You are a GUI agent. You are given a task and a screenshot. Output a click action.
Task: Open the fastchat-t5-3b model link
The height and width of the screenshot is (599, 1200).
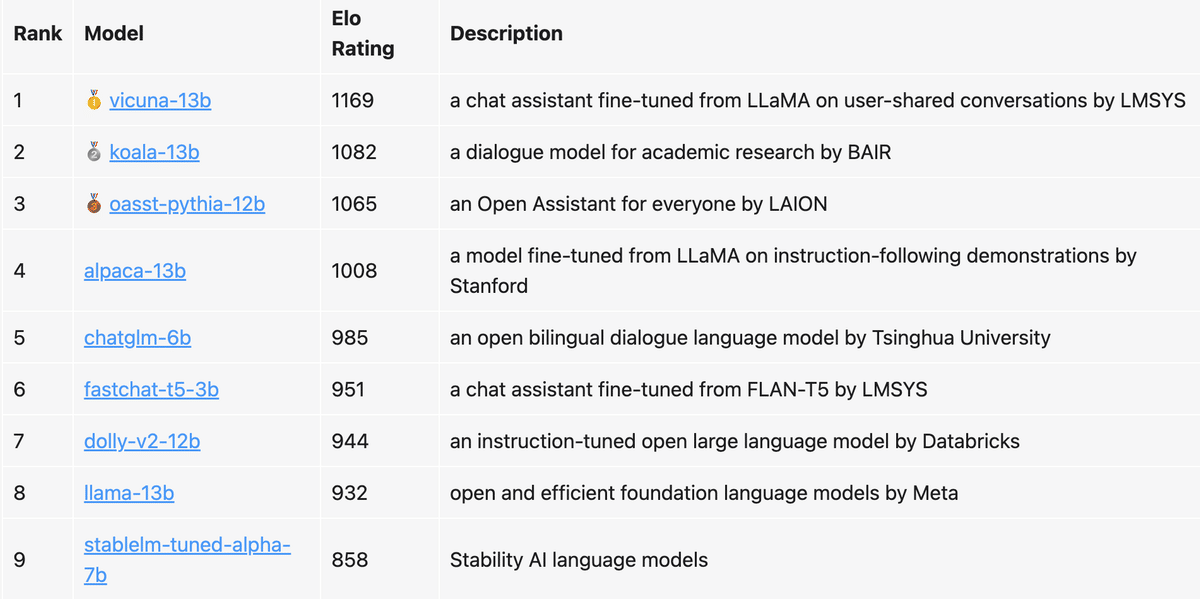point(151,389)
